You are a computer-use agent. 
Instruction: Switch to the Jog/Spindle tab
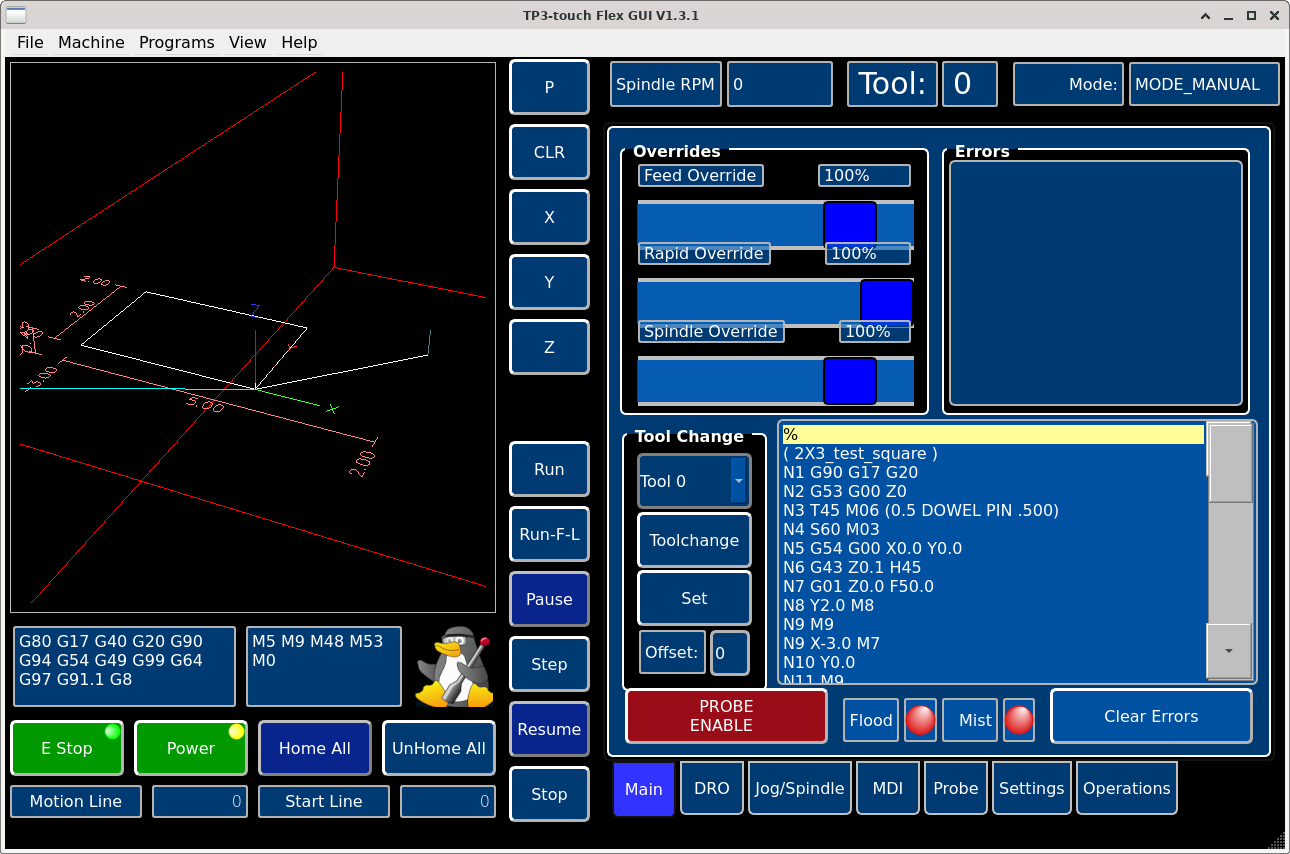(x=800, y=788)
